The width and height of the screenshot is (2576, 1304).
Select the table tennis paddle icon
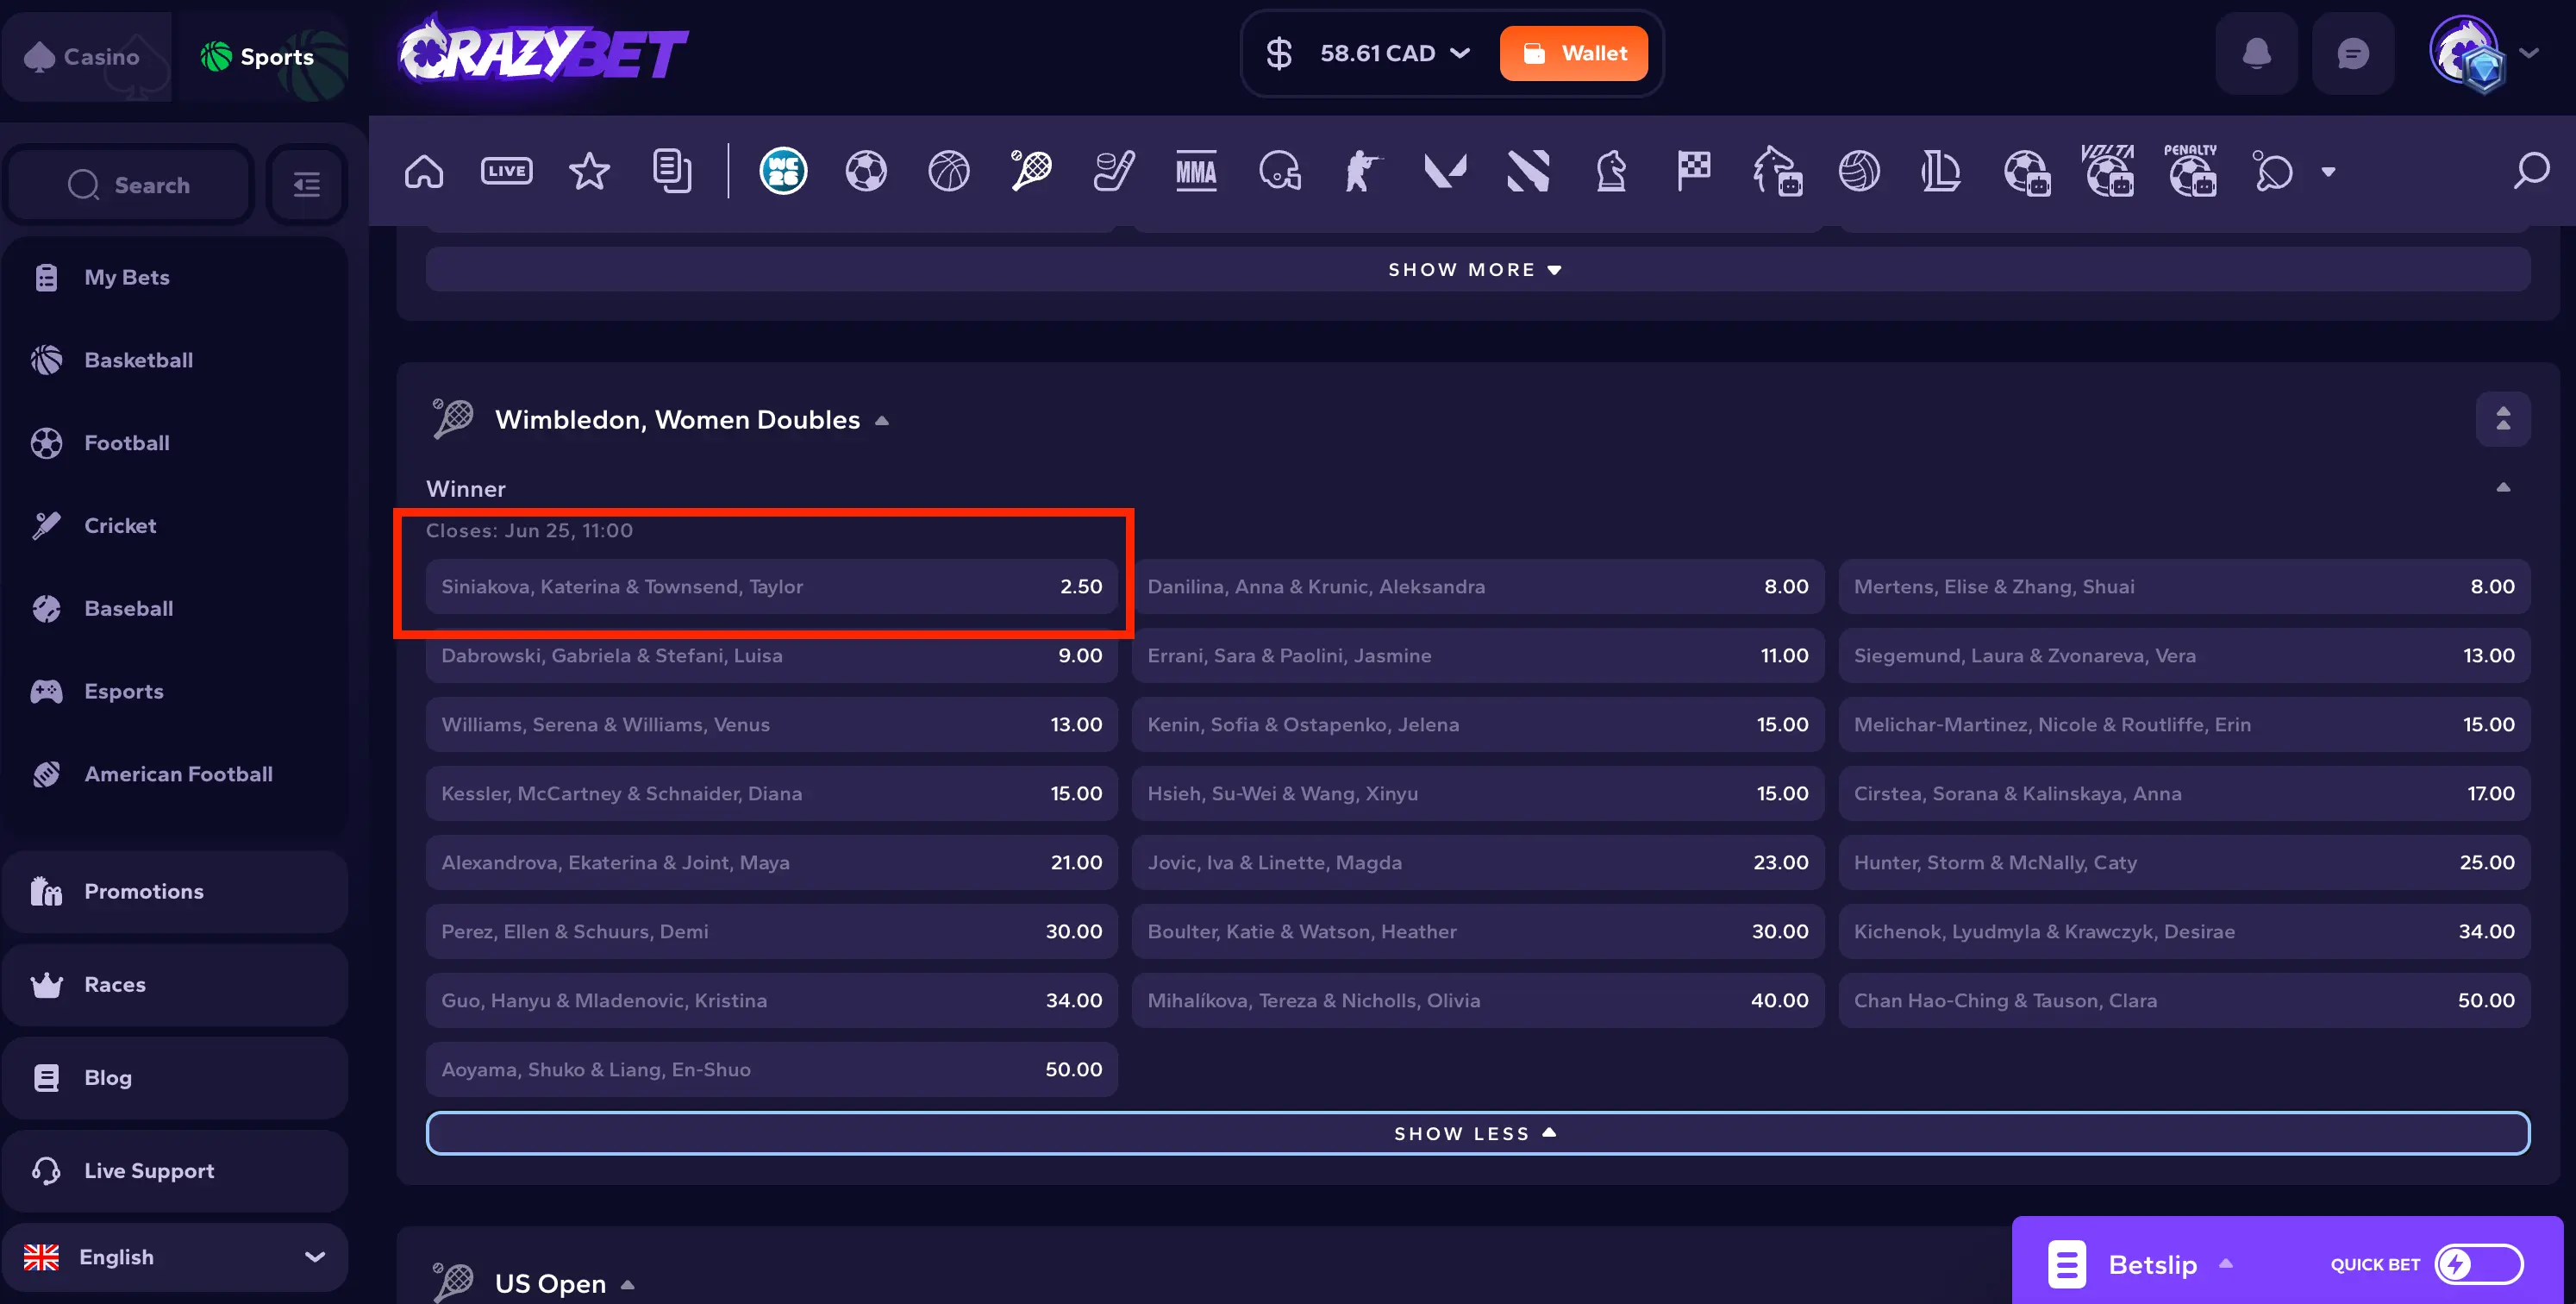point(2273,171)
